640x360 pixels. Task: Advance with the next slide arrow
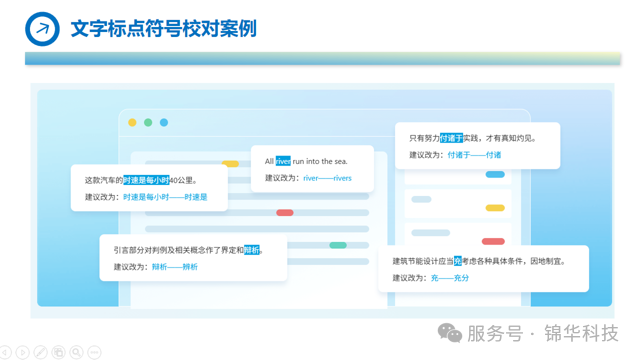click(22, 352)
